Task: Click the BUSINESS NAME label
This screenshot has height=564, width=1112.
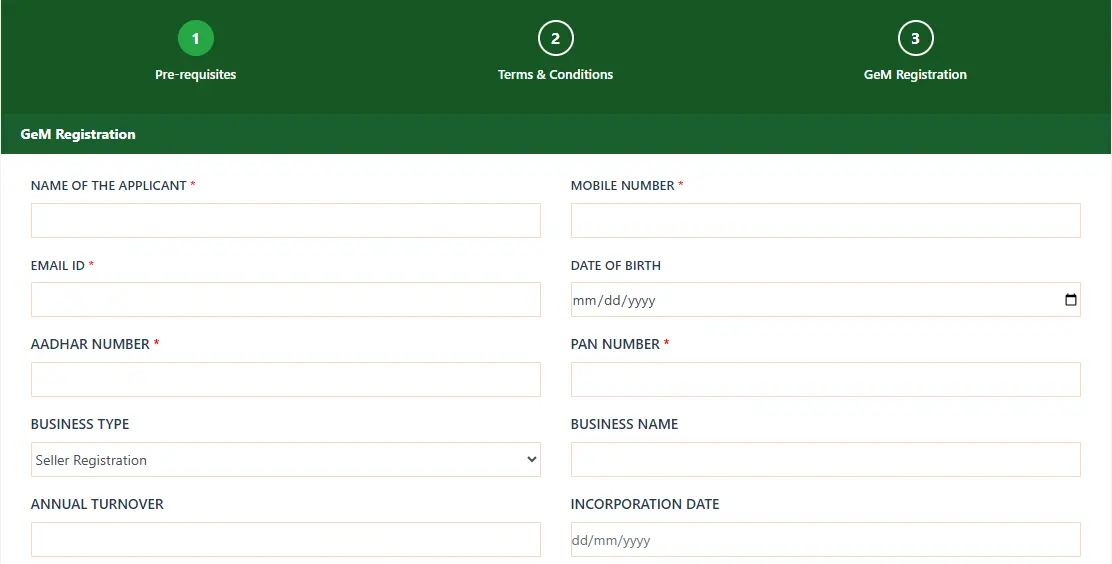Action: pos(624,424)
